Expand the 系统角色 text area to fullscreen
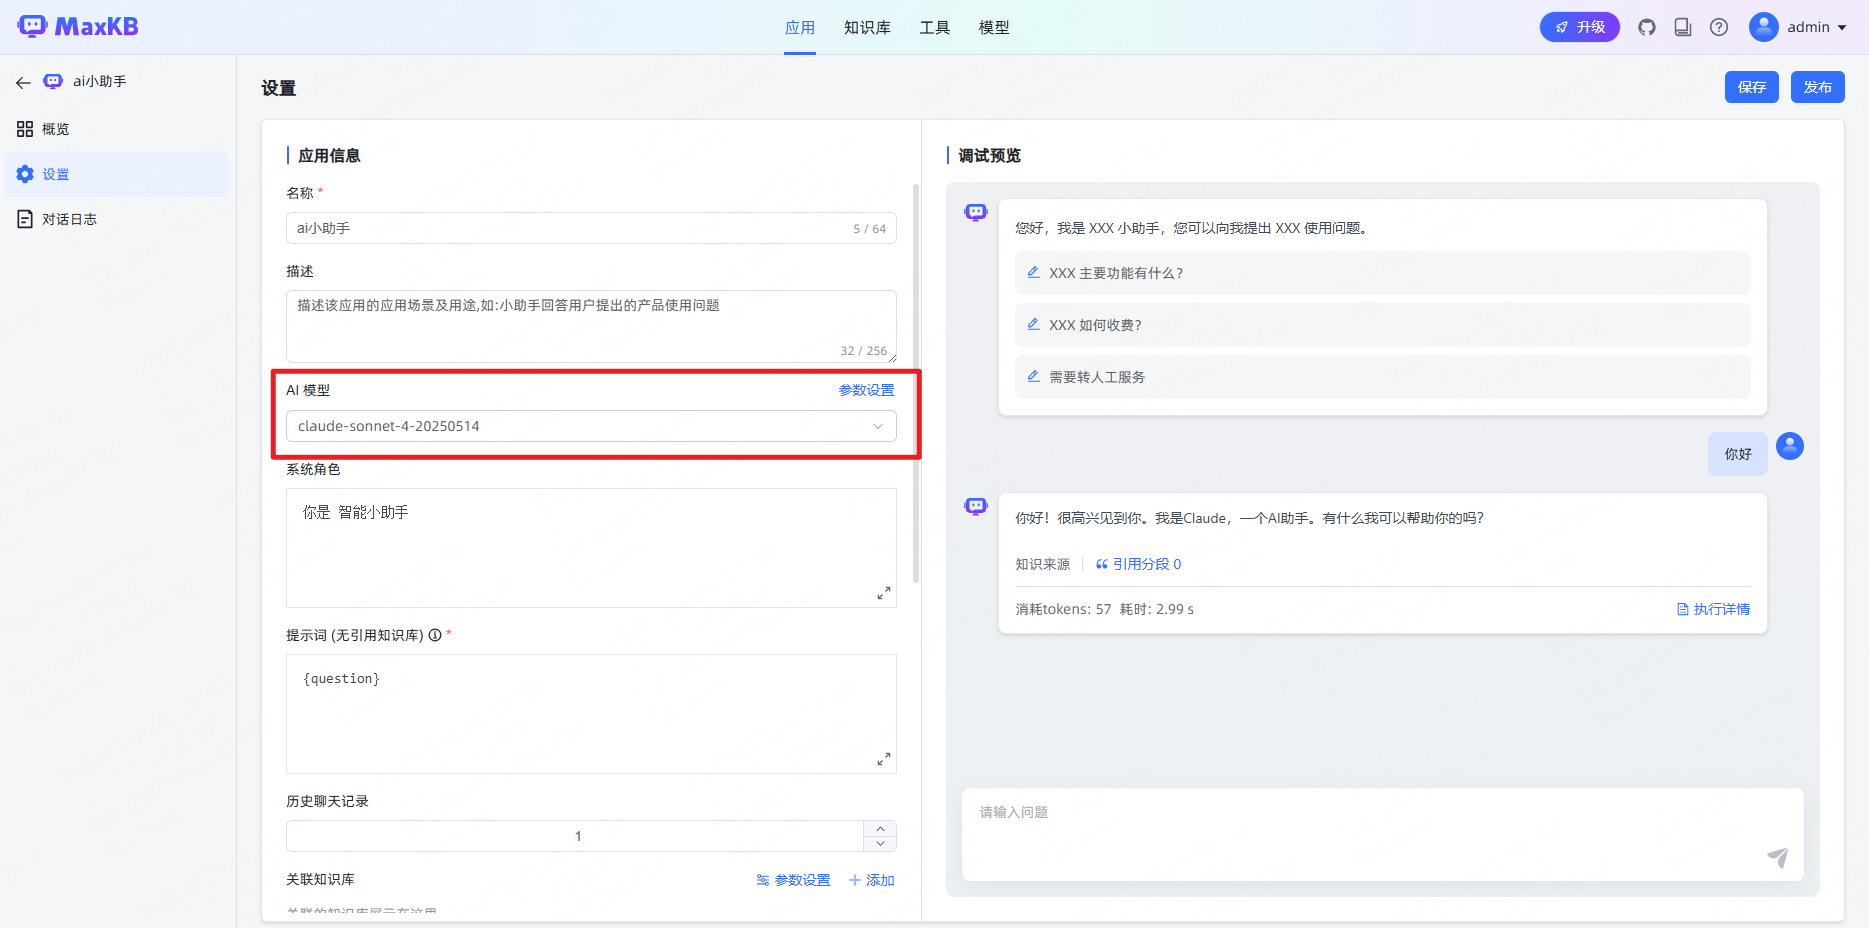Screen dimensions: 1869x928 click(x=884, y=593)
